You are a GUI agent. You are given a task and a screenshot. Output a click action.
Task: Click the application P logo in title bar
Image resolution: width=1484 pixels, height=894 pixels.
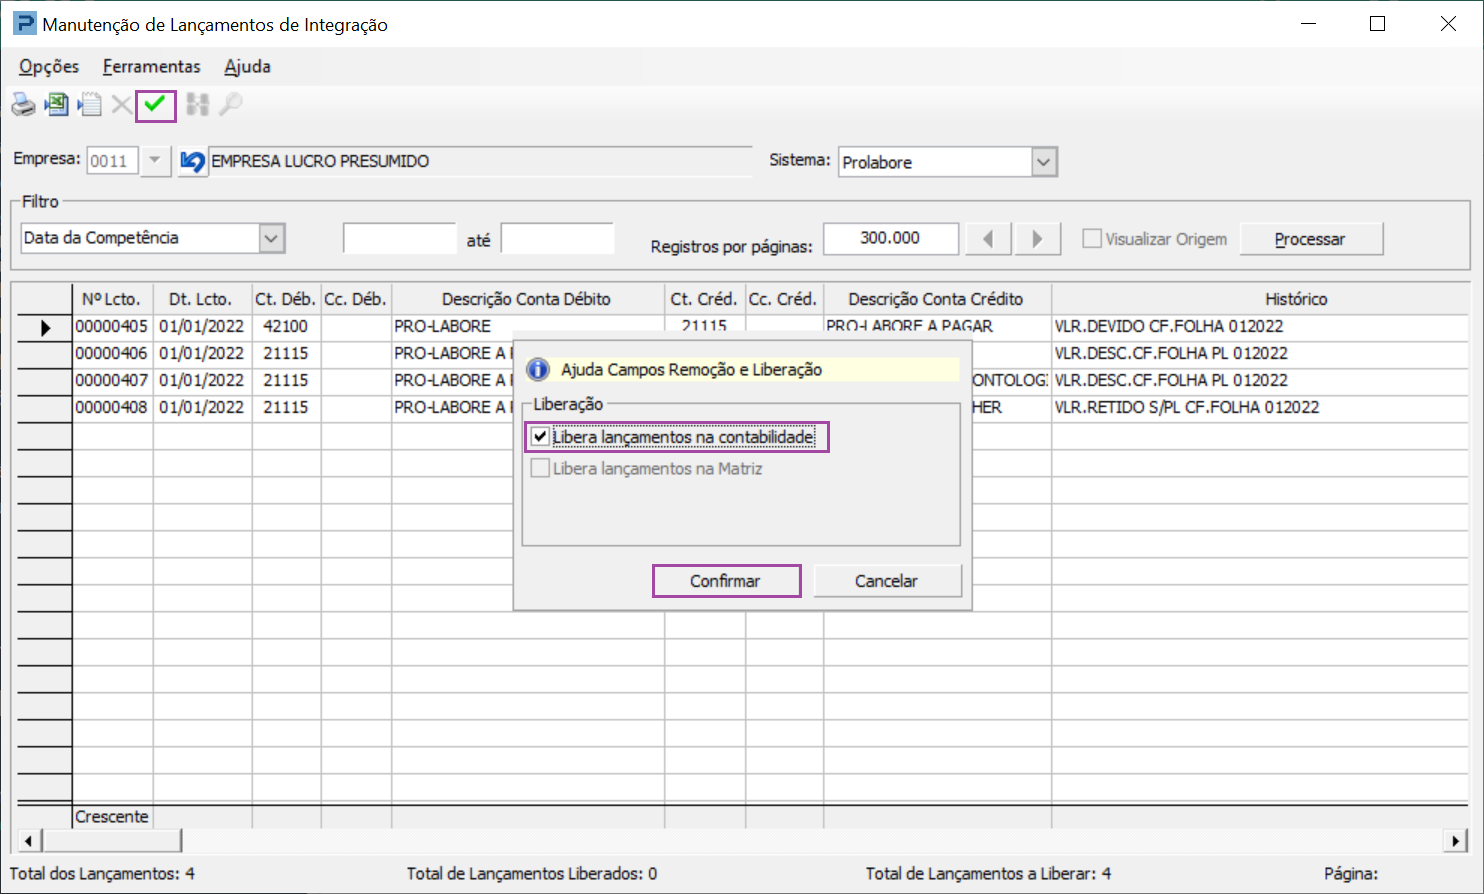(24, 24)
